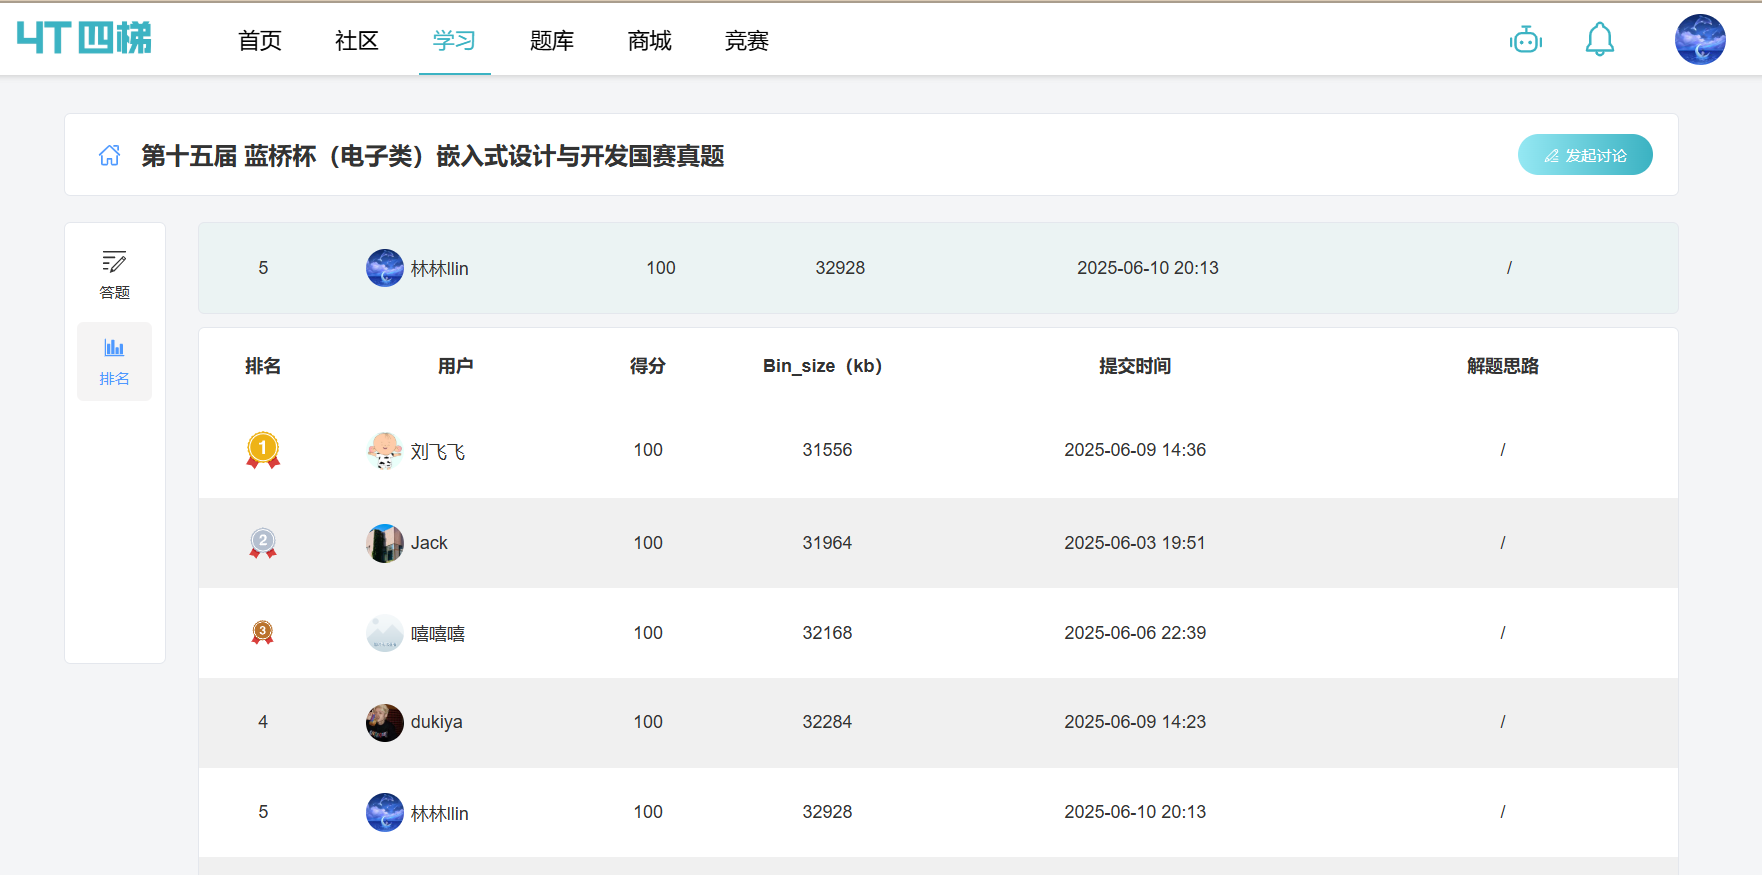The image size is (1762, 875).
Task: Open dukiya's avatar
Action: pos(385,722)
